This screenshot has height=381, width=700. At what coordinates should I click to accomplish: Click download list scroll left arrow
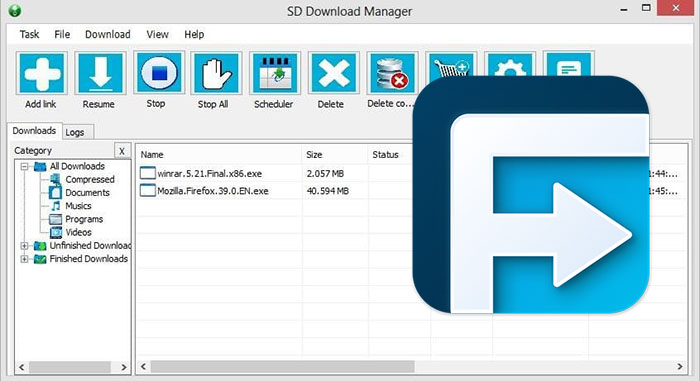(x=143, y=367)
